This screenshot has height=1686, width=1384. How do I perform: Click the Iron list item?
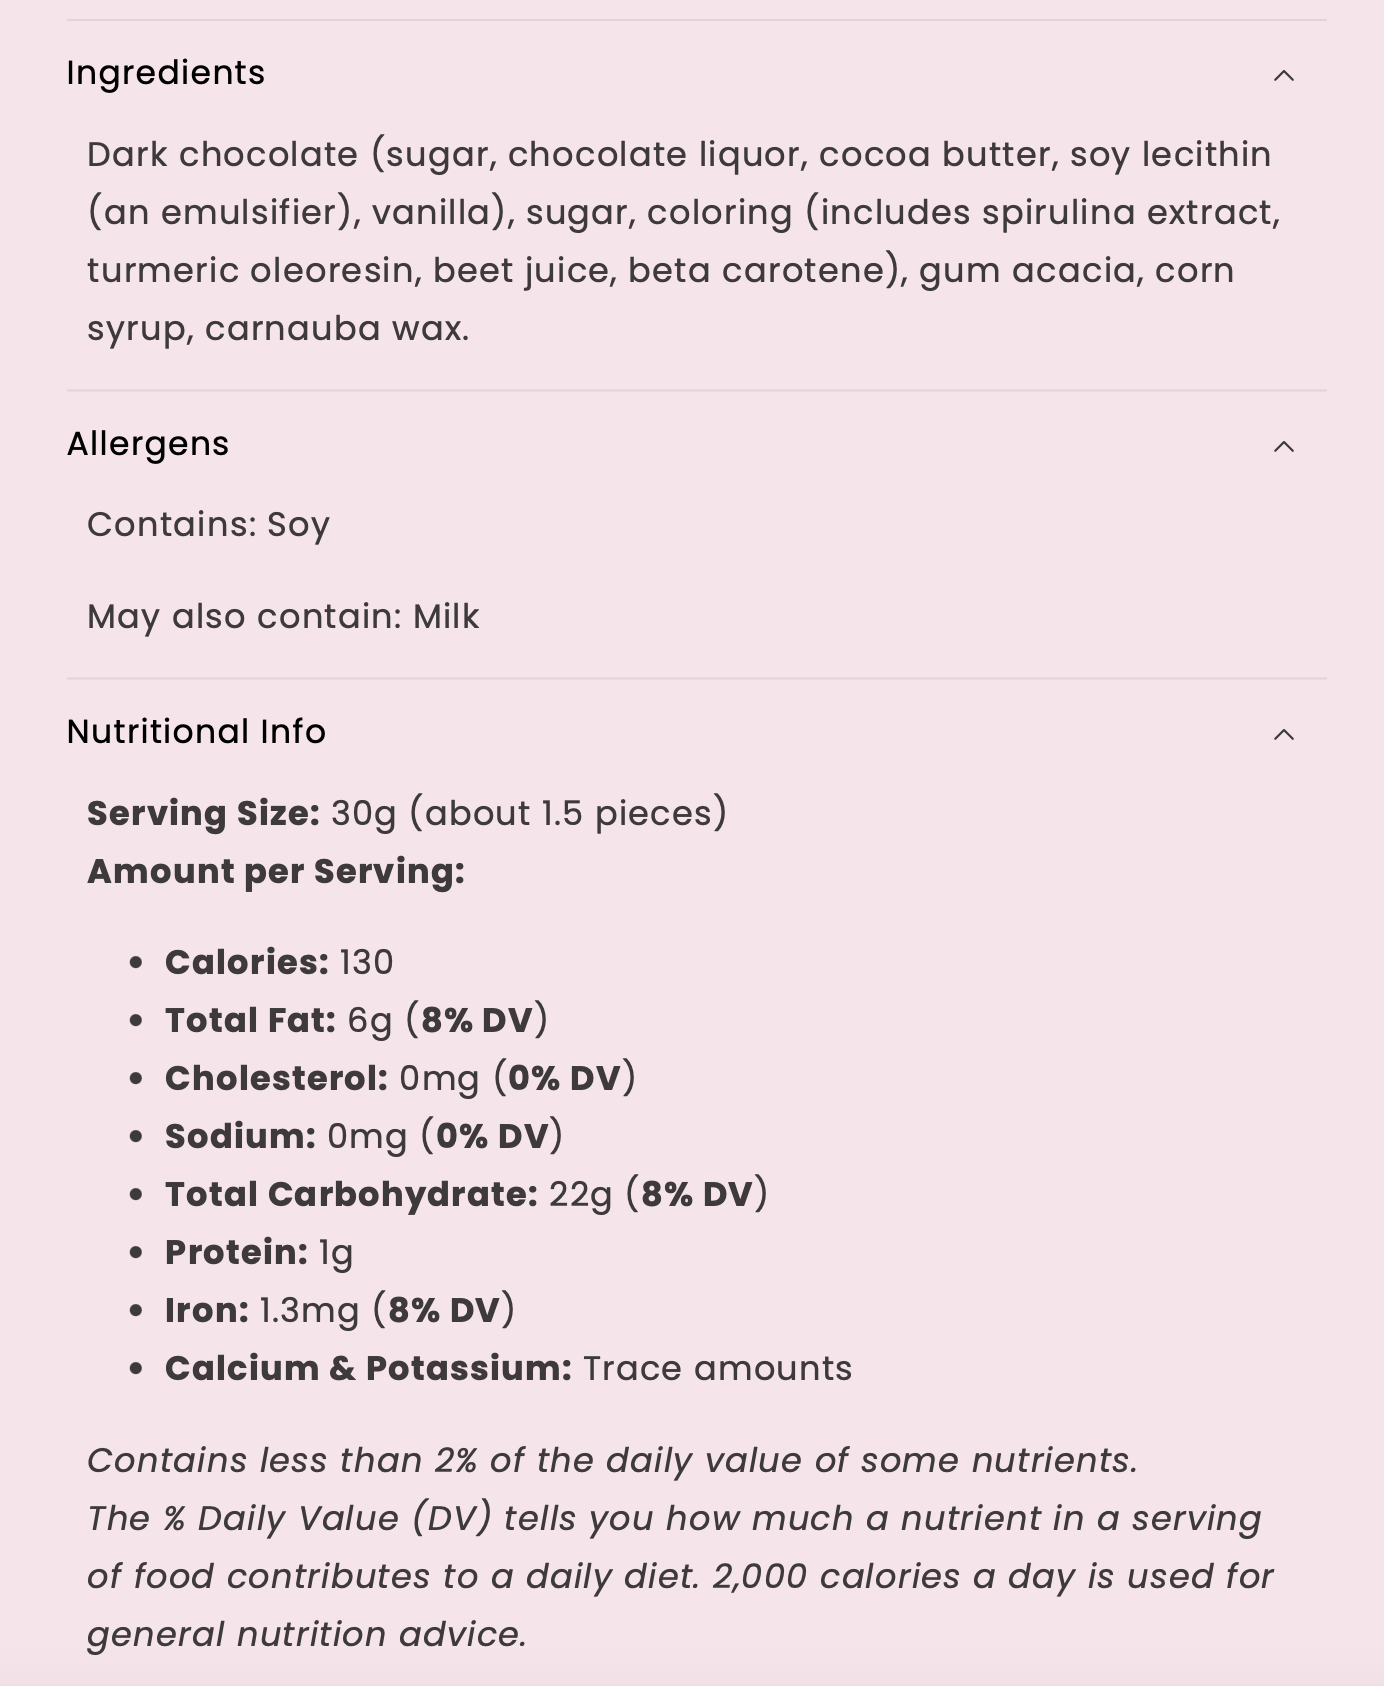click(x=340, y=1310)
